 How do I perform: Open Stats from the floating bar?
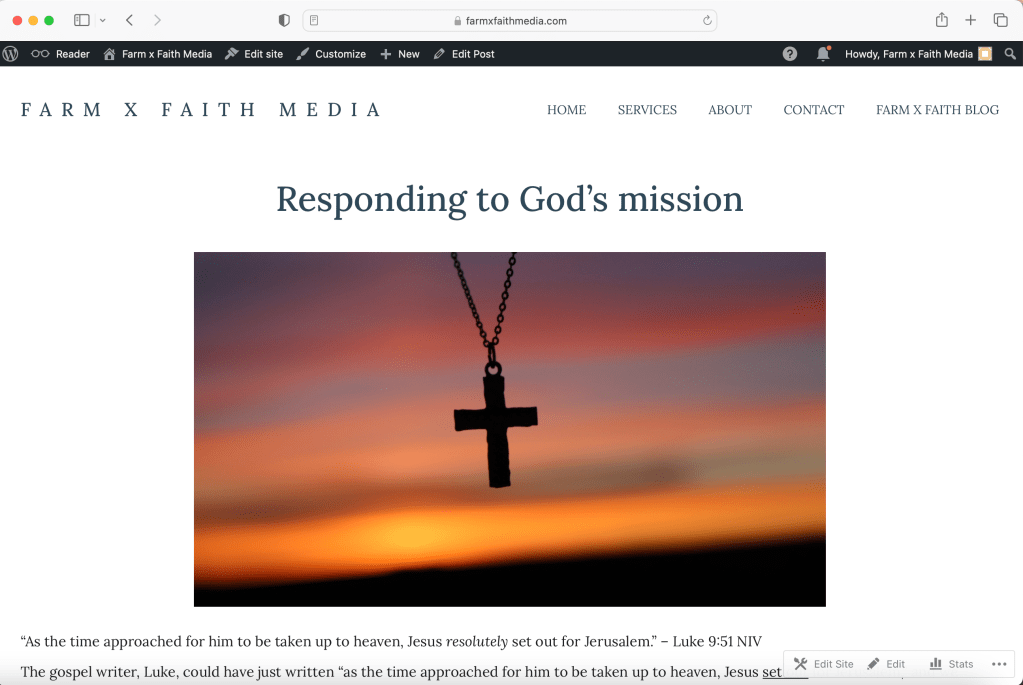click(x=951, y=664)
